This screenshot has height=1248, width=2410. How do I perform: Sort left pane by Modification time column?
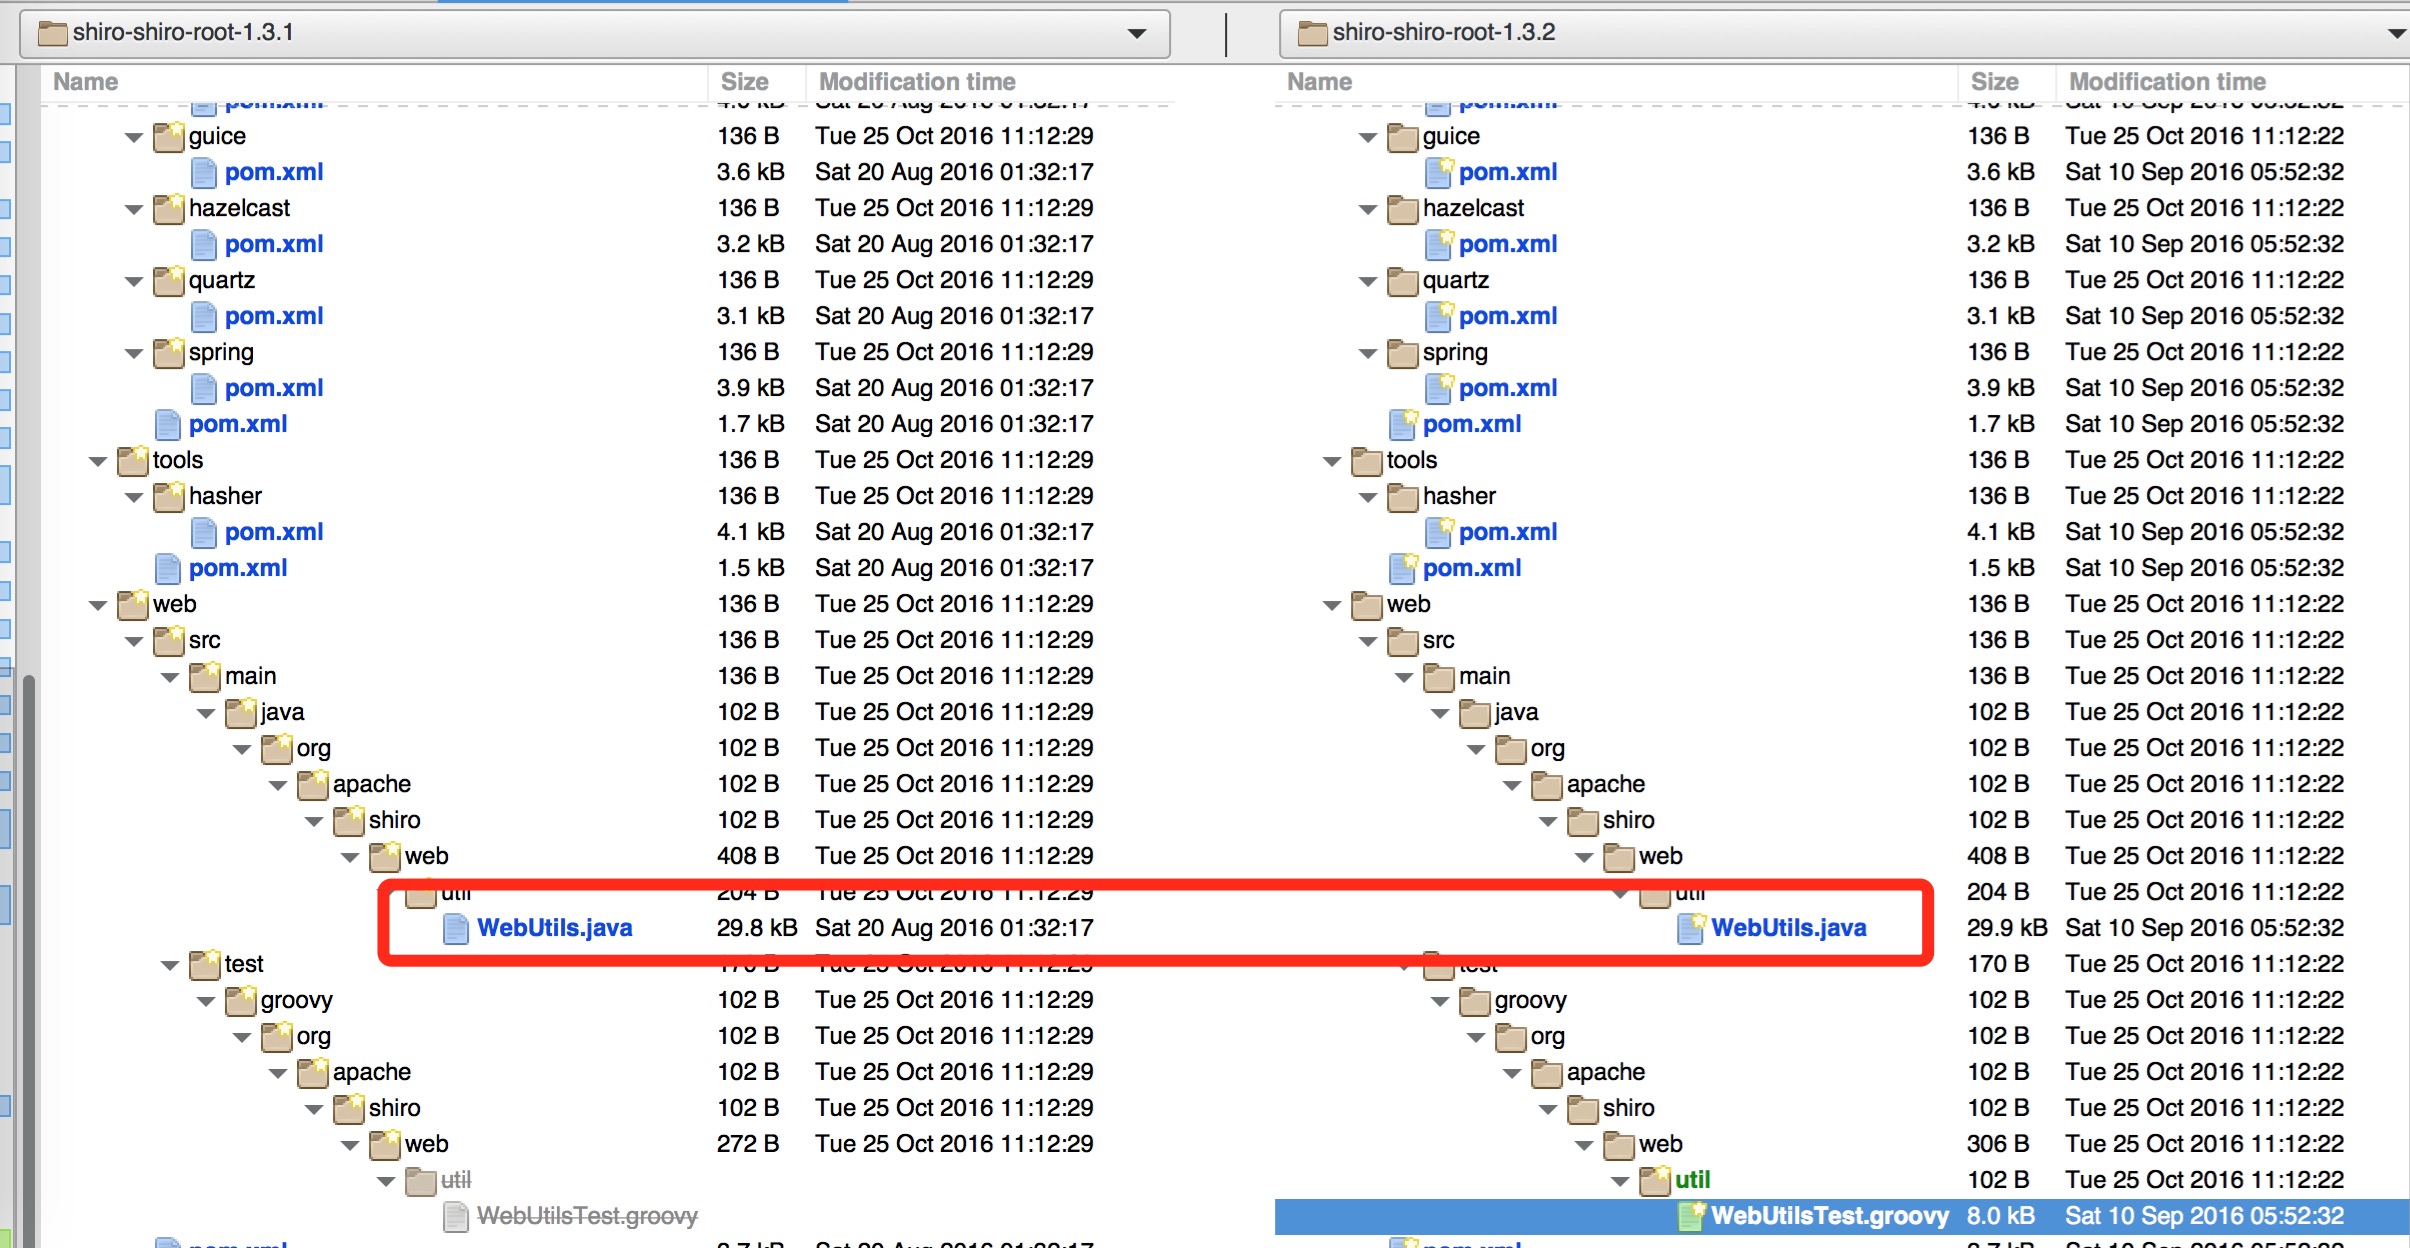[x=990, y=82]
